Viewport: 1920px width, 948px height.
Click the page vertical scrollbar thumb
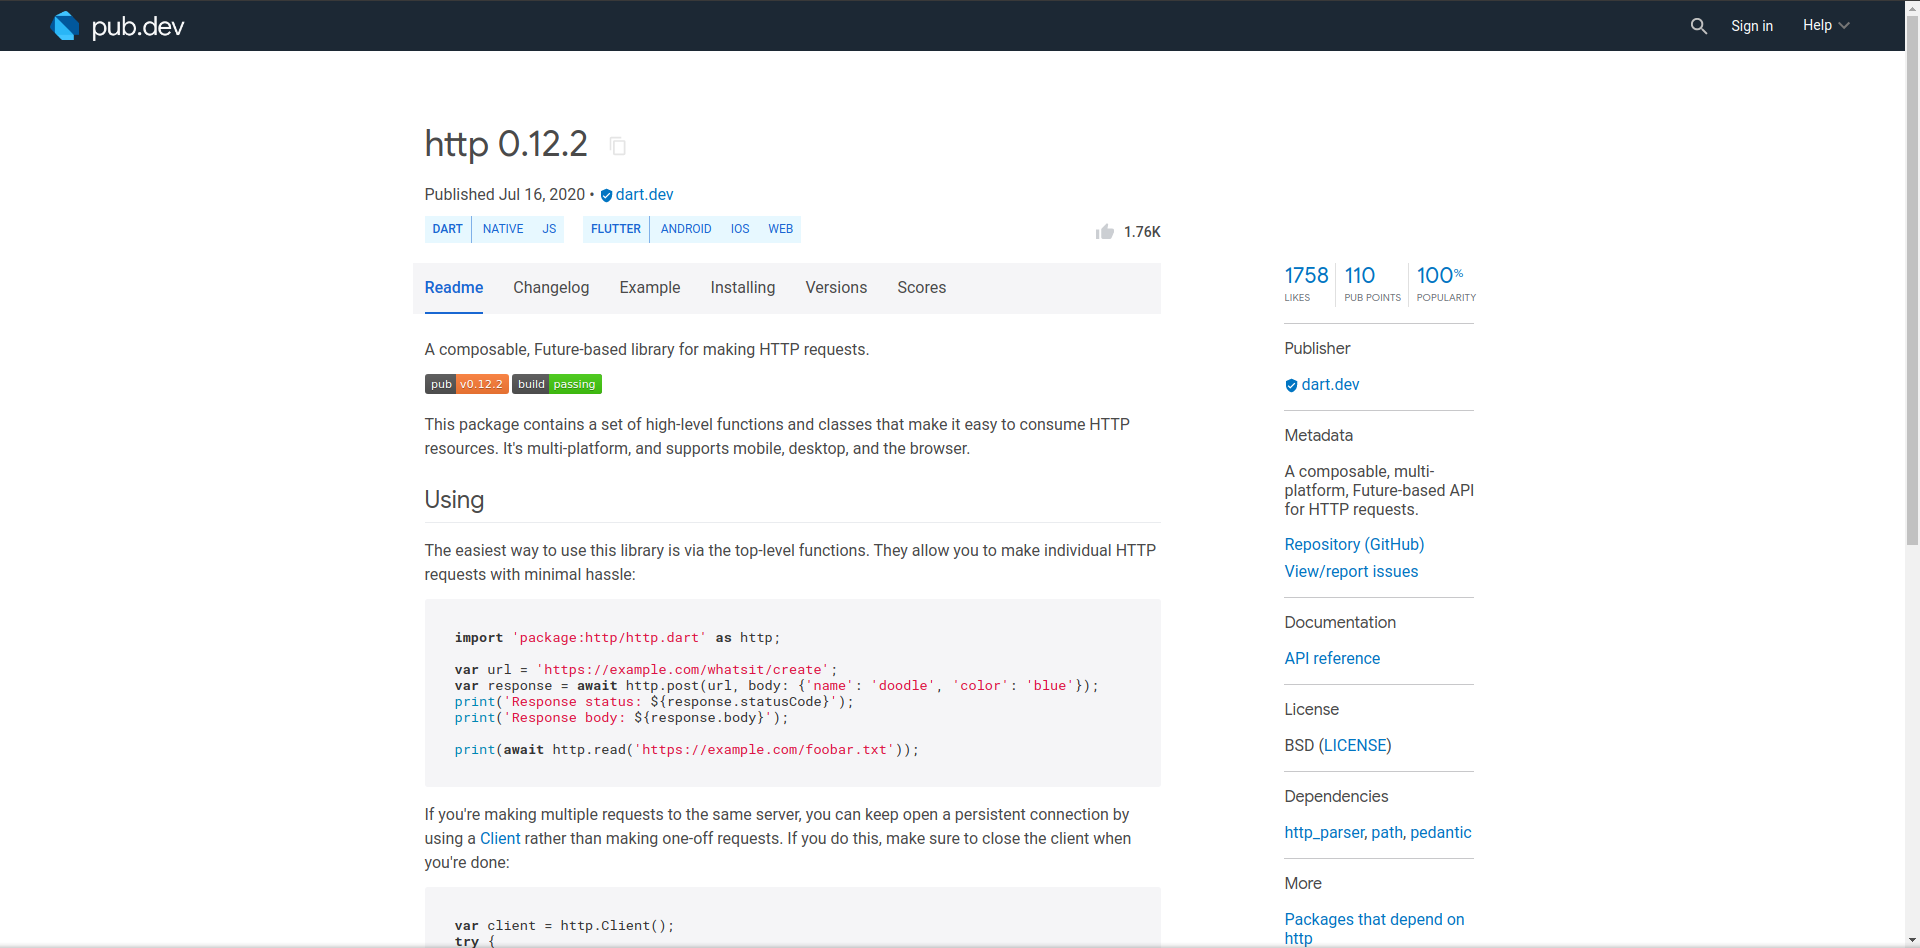coord(1912,280)
